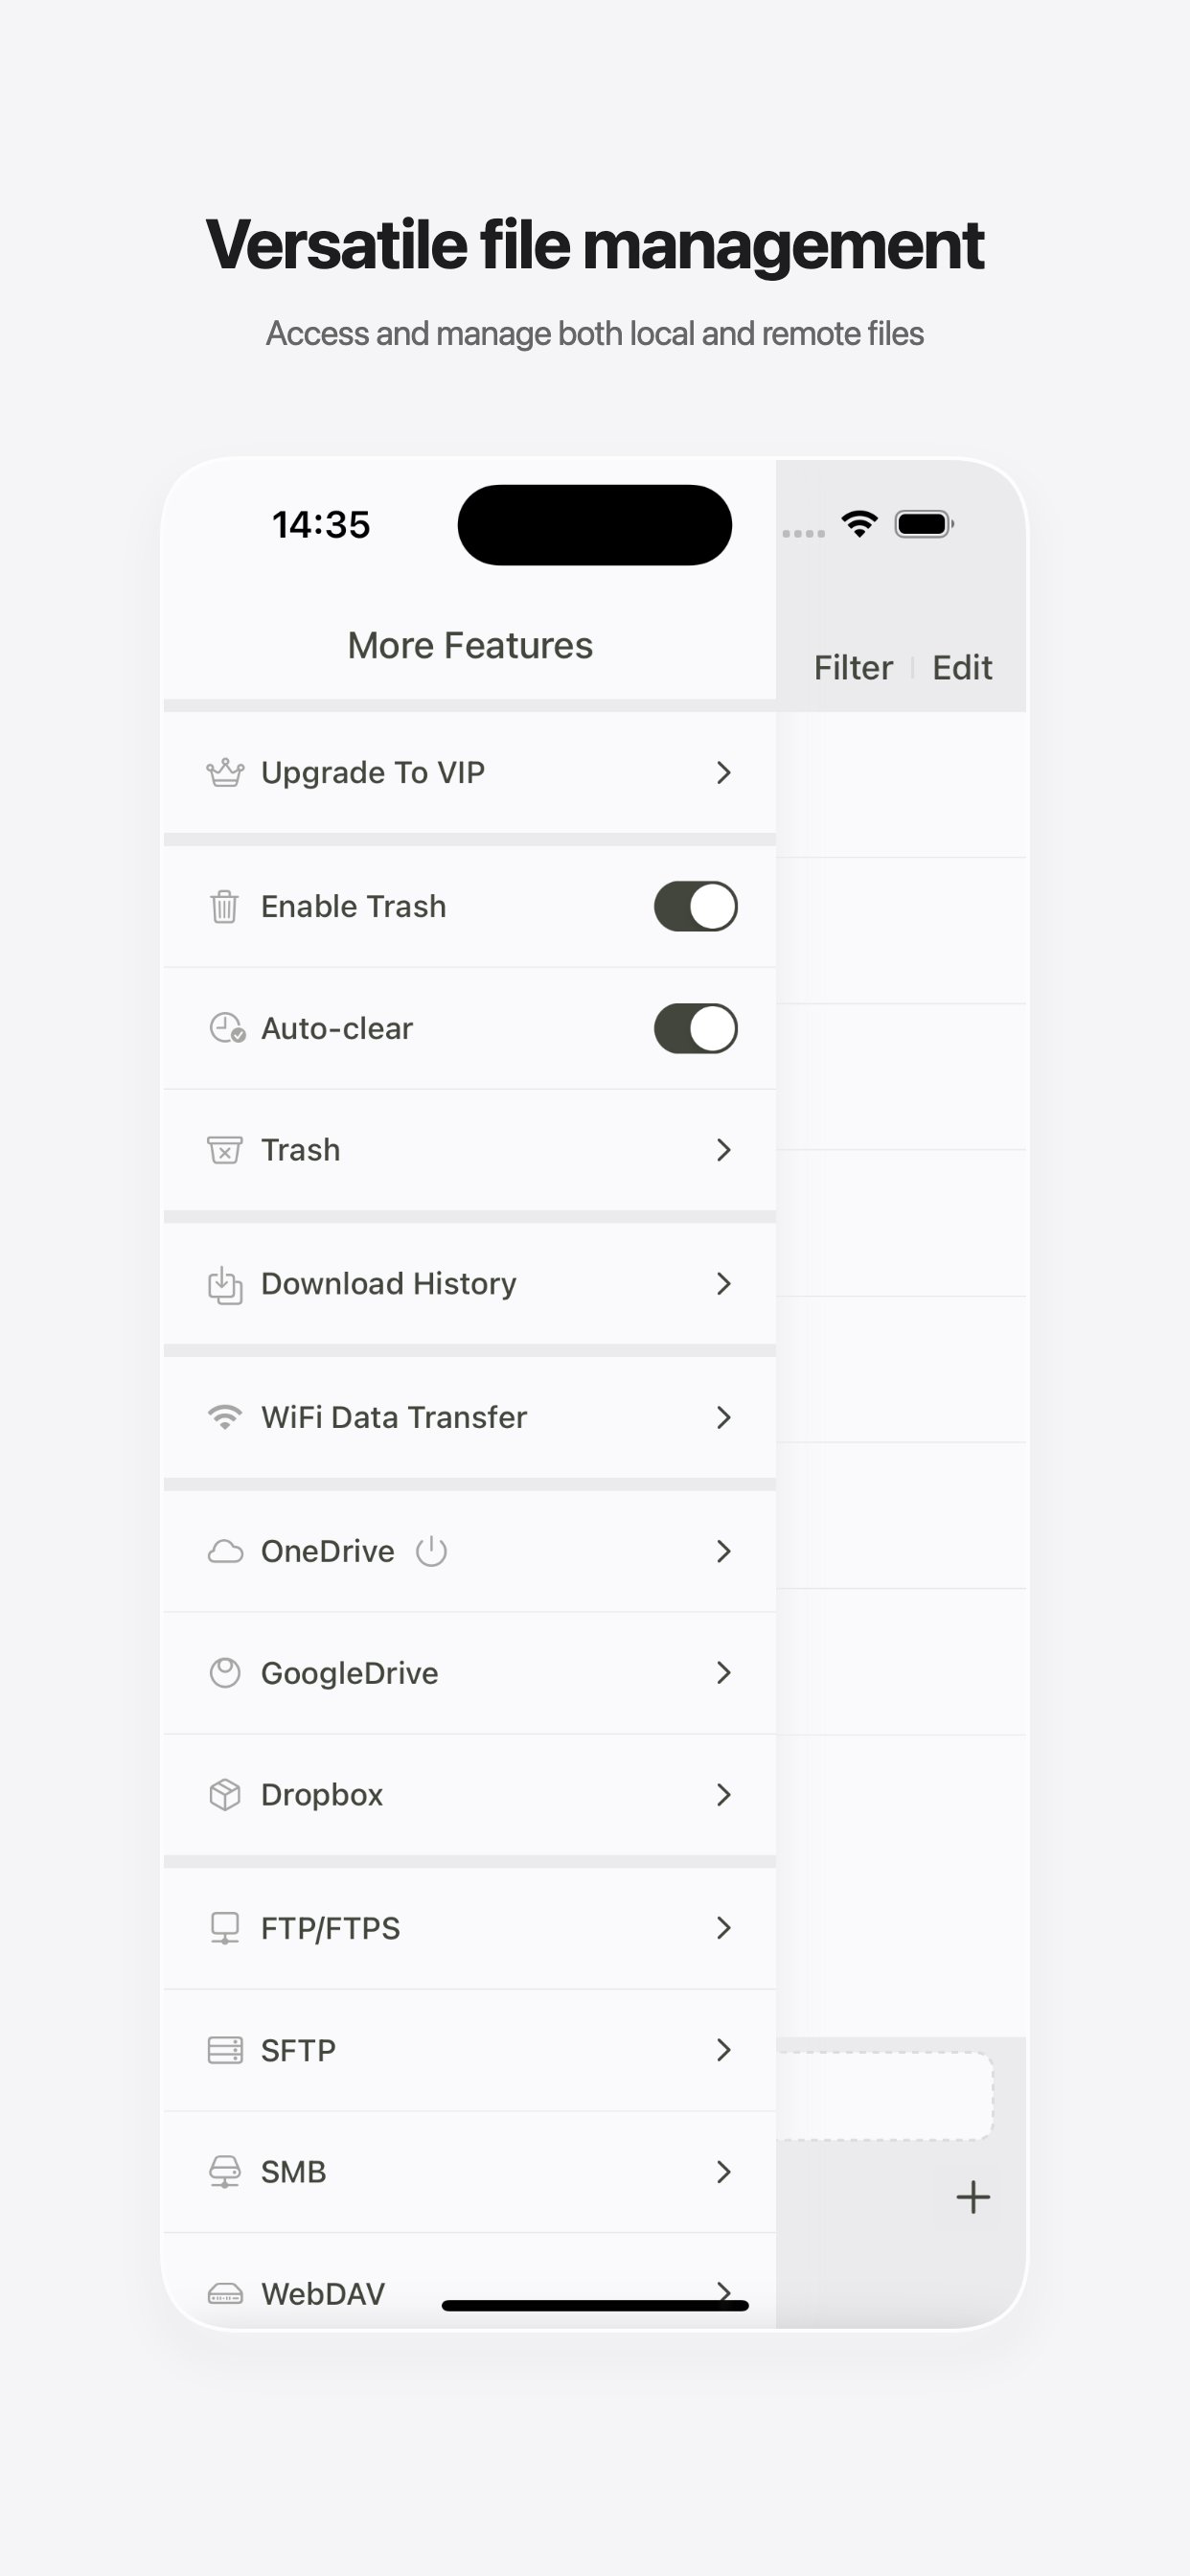Open Trash using its chevron arrow
This screenshot has width=1190, height=2576.
click(724, 1151)
